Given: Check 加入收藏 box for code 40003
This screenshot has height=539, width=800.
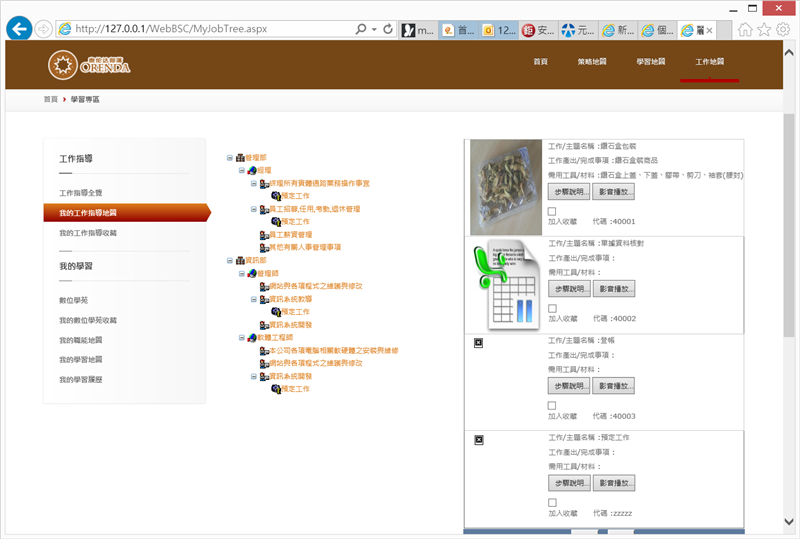Looking at the screenshot, I should click(552, 406).
